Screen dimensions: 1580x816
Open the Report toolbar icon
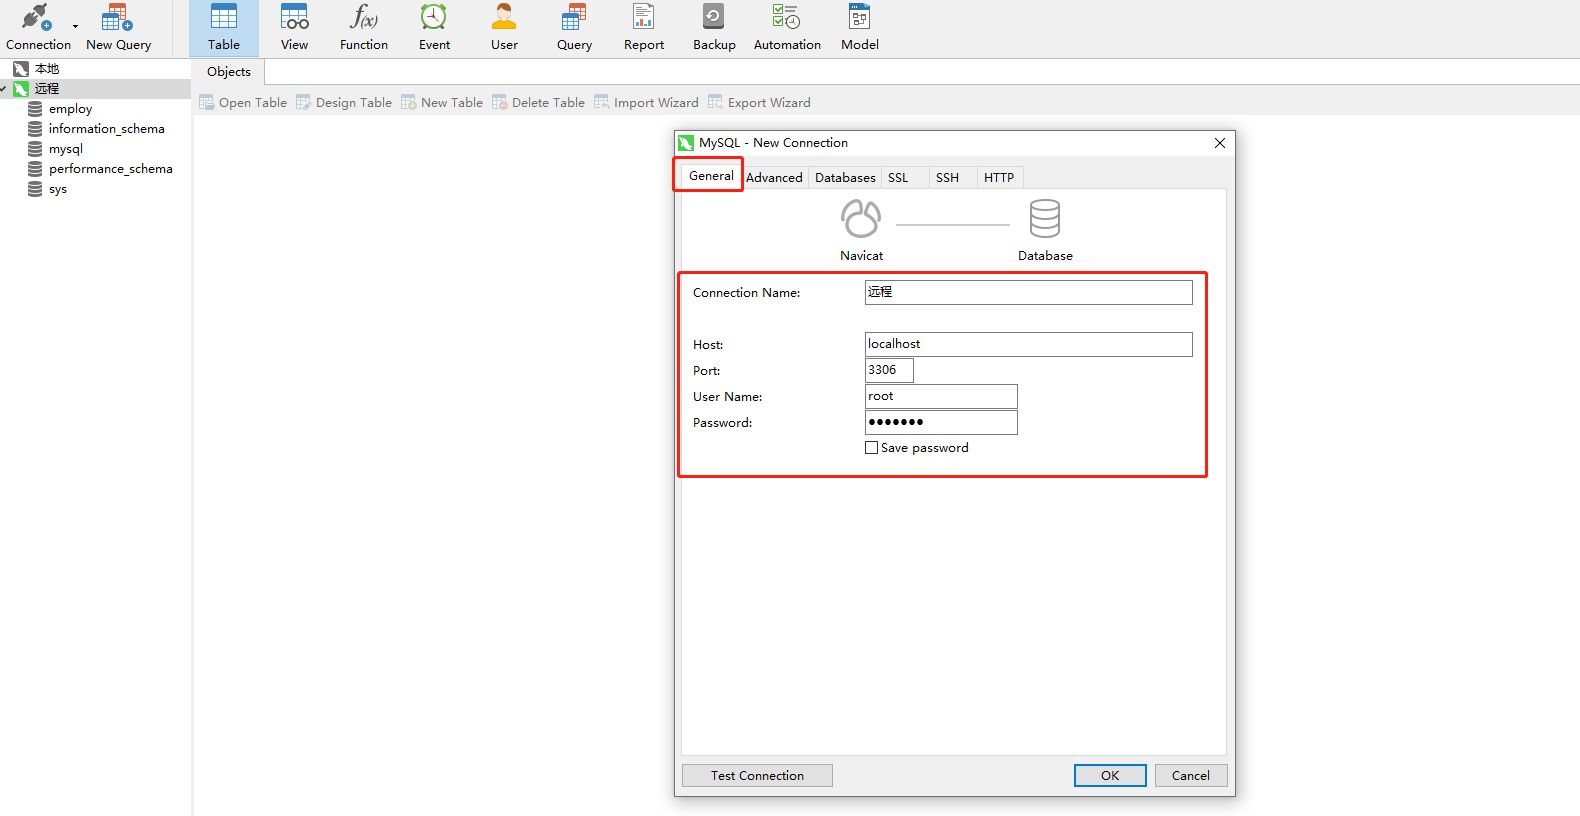pos(644,28)
